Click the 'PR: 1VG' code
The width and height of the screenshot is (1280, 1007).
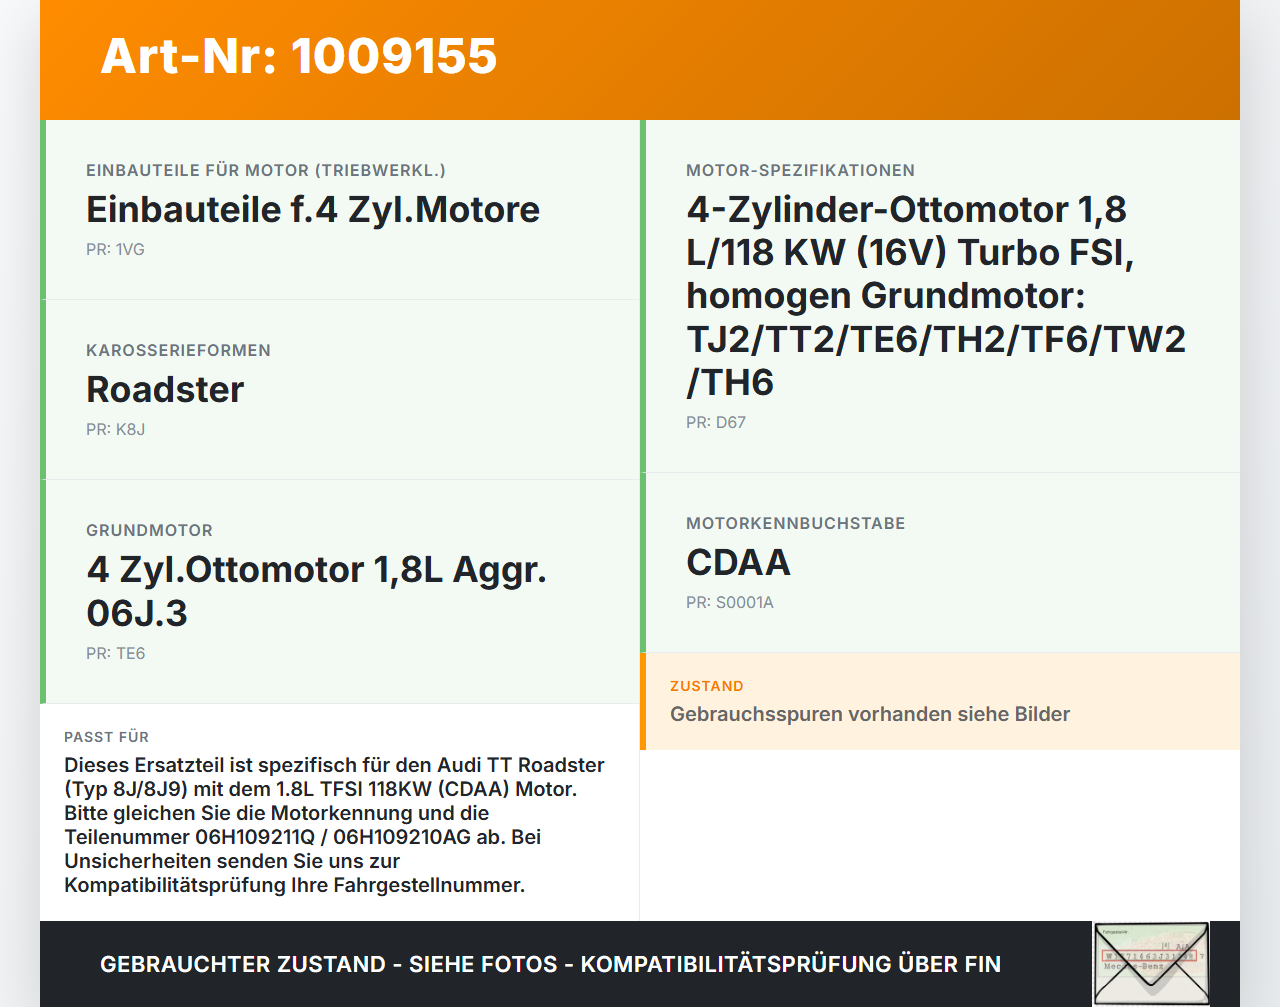pos(115,249)
